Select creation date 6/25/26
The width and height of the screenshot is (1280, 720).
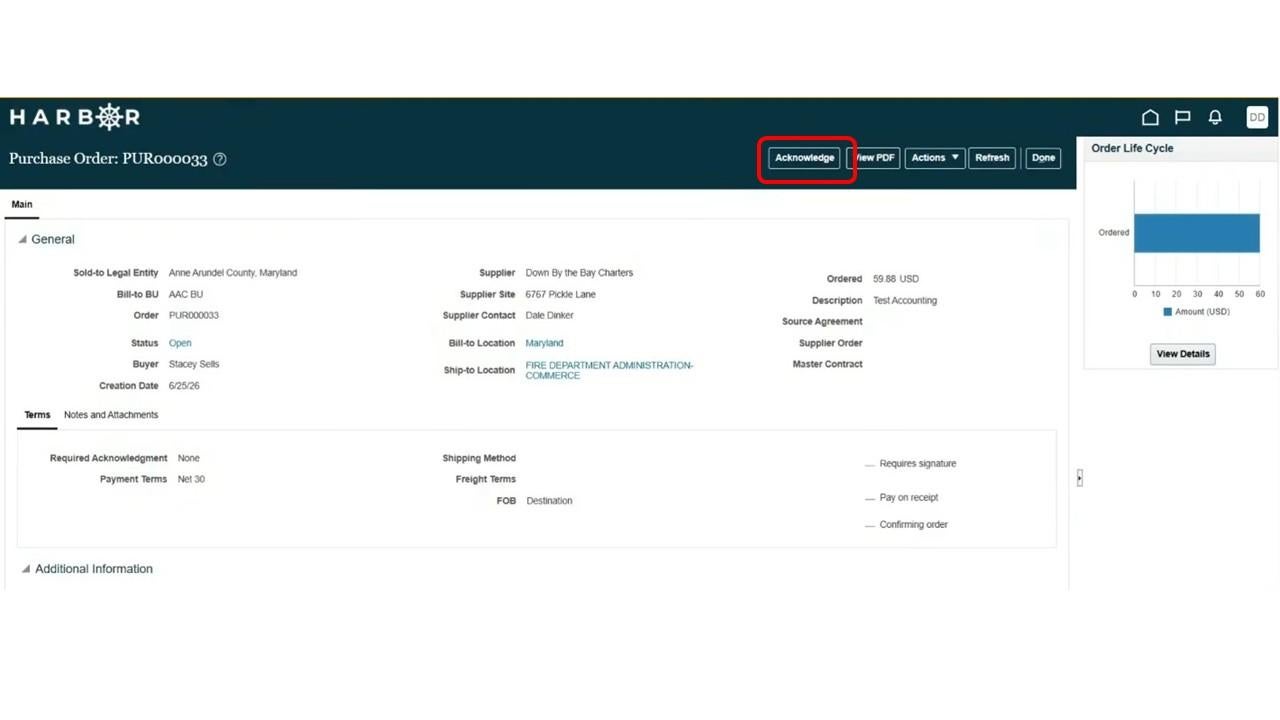point(184,386)
